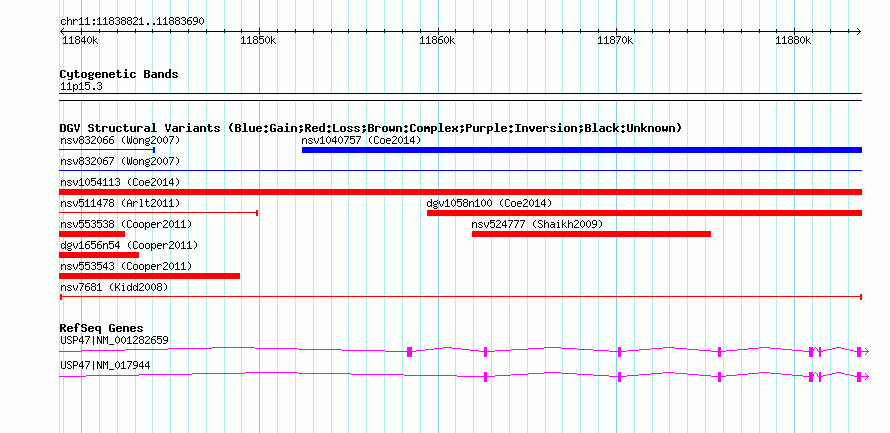The width and height of the screenshot is (890, 433).
Task: Open variant label nsv1040757 (Coe2014)
Action: (361, 140)
